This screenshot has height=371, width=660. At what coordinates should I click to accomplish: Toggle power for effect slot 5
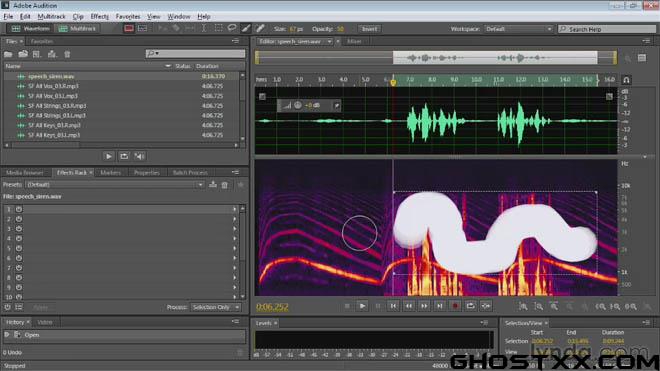[x=19, y=248]
